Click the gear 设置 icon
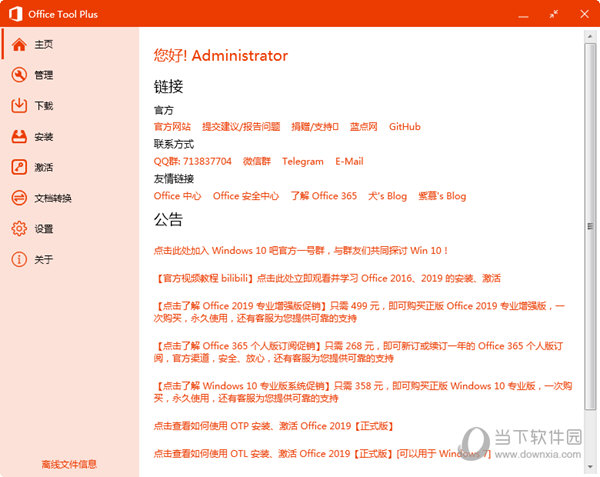 tap(19, 229)
